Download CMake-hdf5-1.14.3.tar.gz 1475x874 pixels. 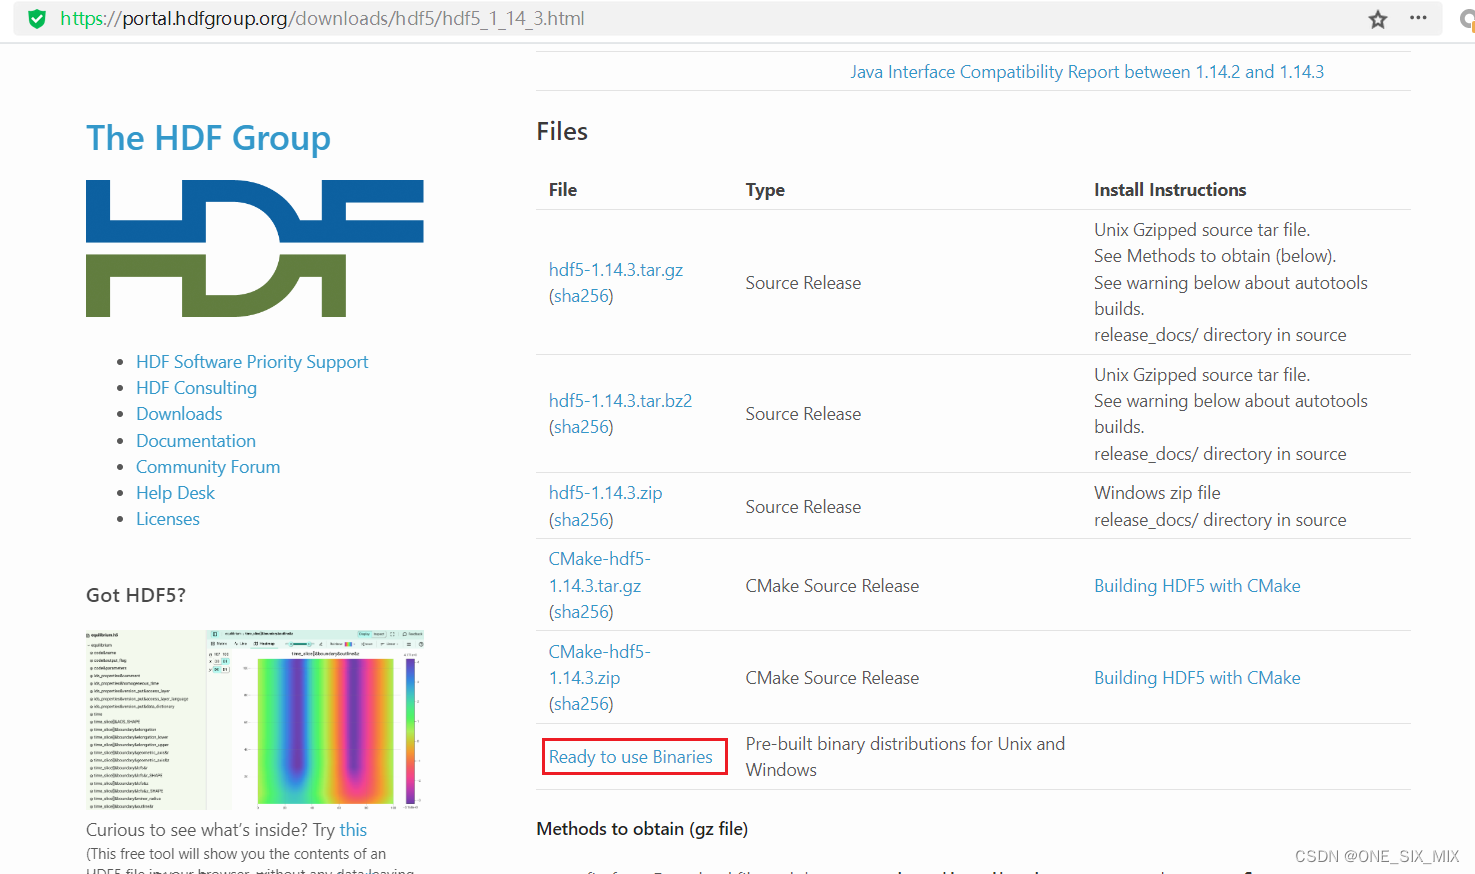coord(599,572)
